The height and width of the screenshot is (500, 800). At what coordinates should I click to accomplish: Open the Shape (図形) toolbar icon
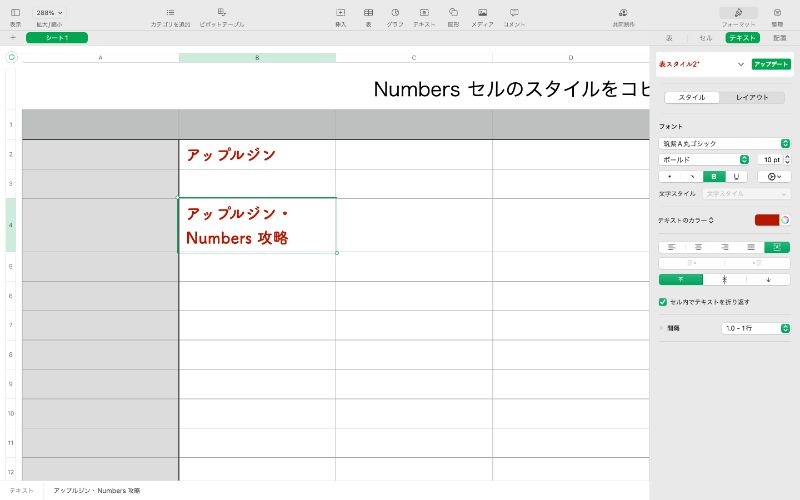[x=453, y=13]
